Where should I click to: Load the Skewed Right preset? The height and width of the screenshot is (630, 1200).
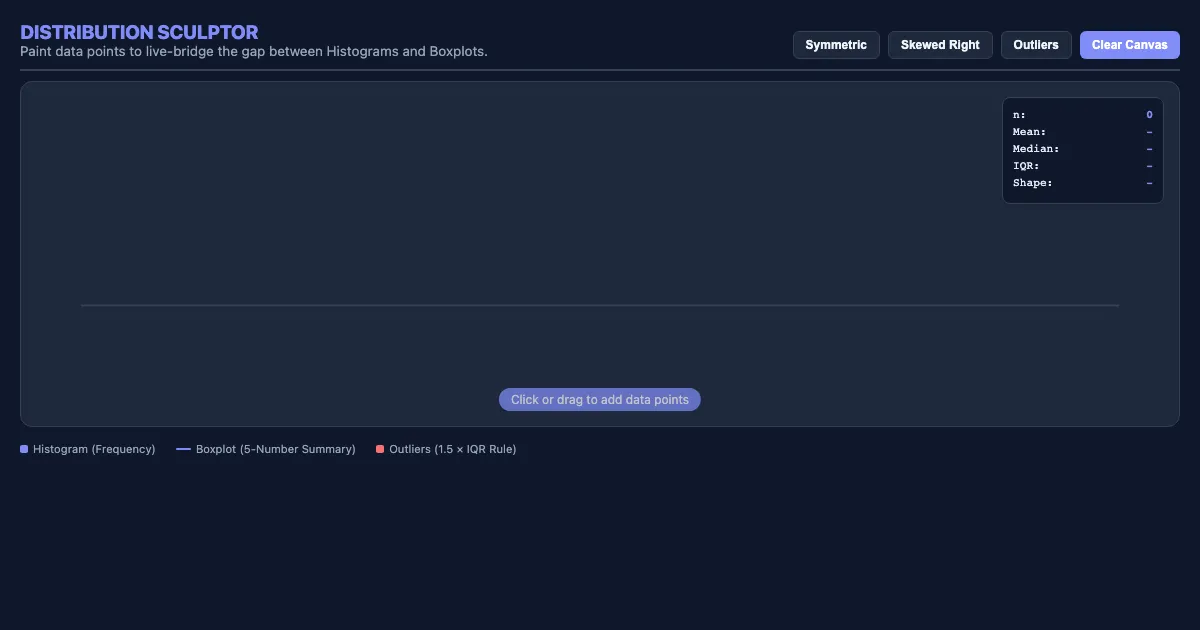point(940,45)
